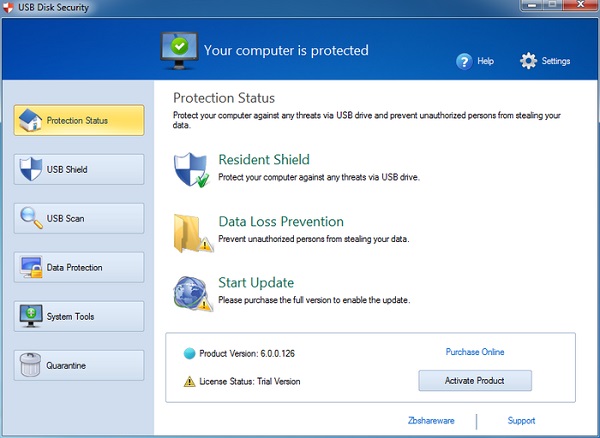Screen dimensions: 600x438
Task: Click the Data Loss Prevention folder icon
Action: tap(193, 233)
